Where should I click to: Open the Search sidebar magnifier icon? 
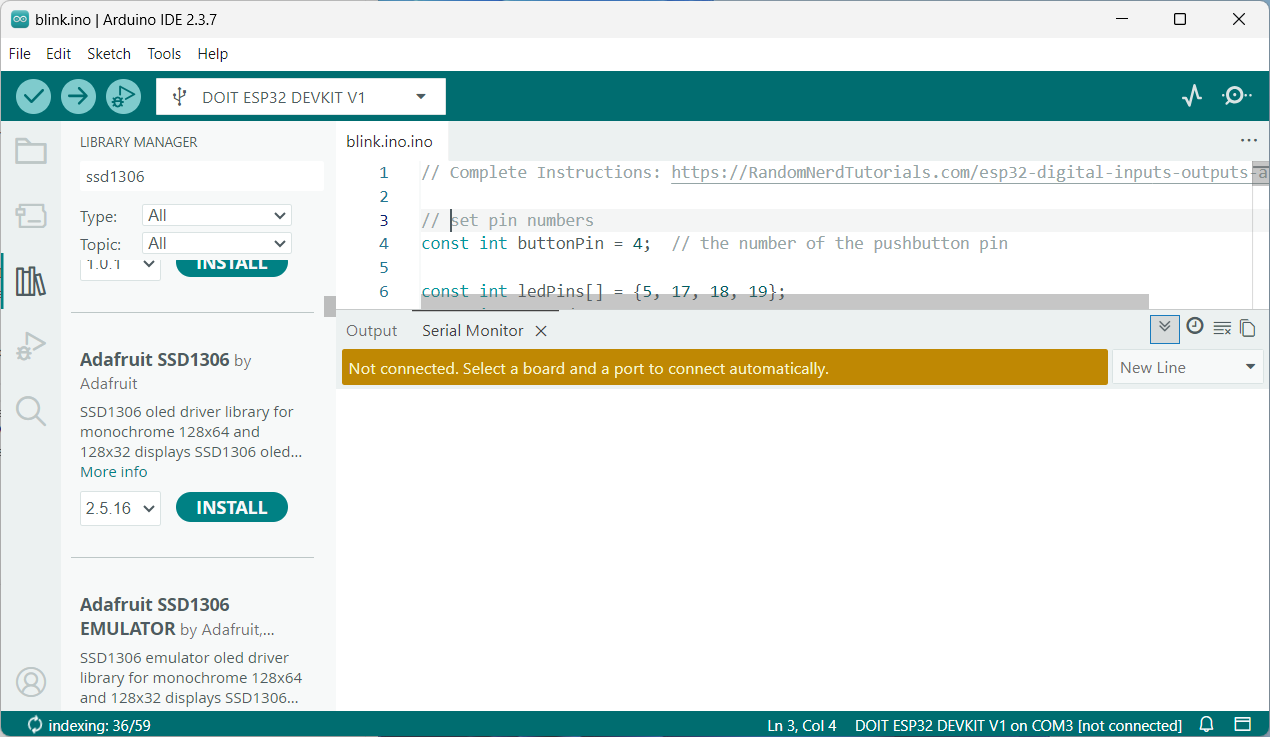(x=31, y=411)
